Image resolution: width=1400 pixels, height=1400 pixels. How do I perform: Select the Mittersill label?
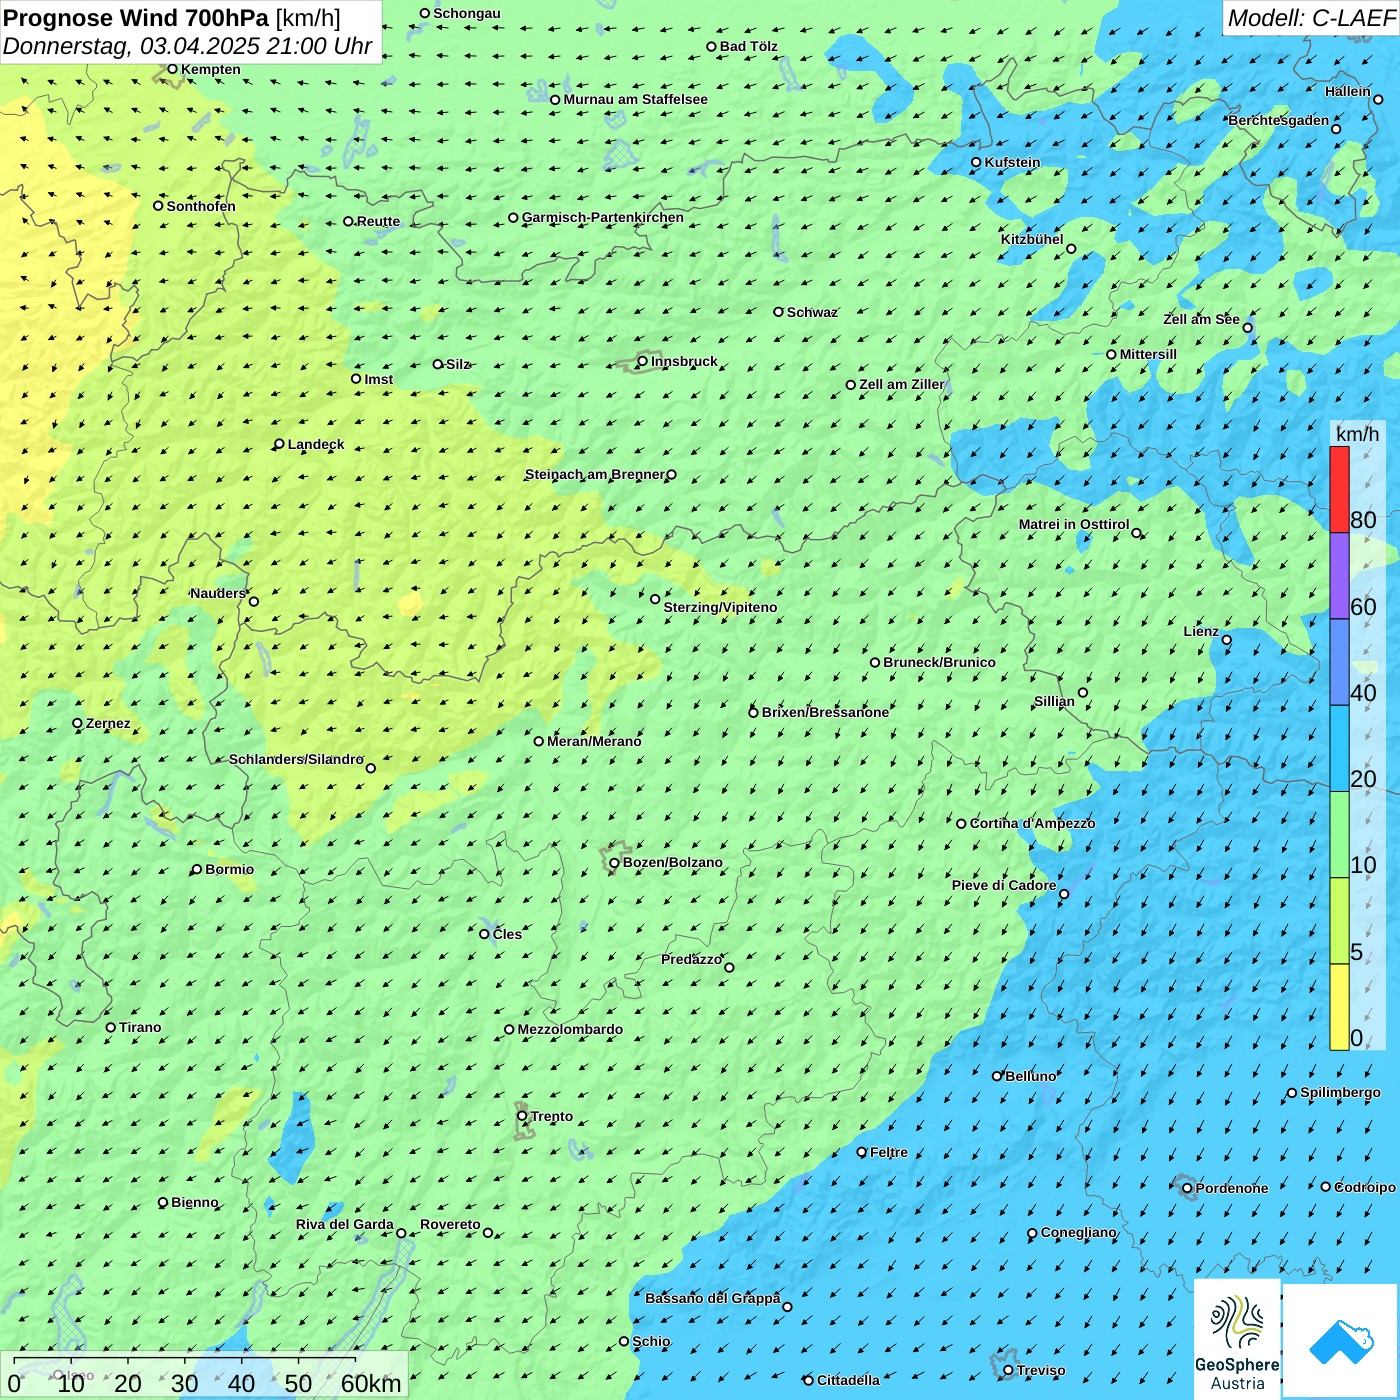click(x=1148, y=354)
